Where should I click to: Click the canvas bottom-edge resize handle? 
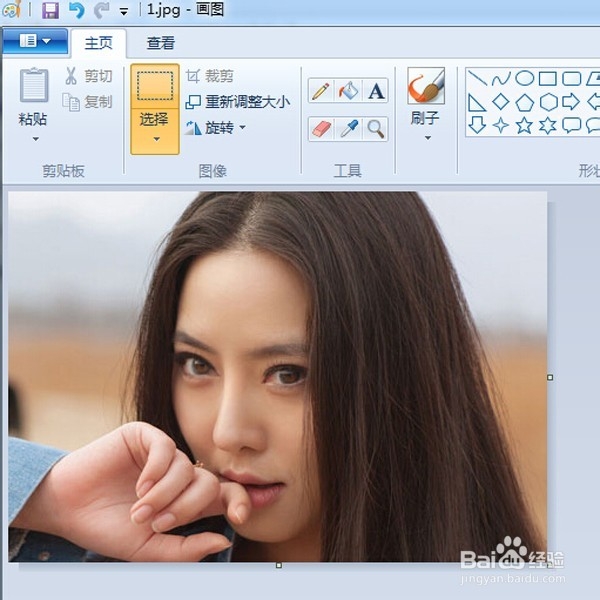[279, 565]
